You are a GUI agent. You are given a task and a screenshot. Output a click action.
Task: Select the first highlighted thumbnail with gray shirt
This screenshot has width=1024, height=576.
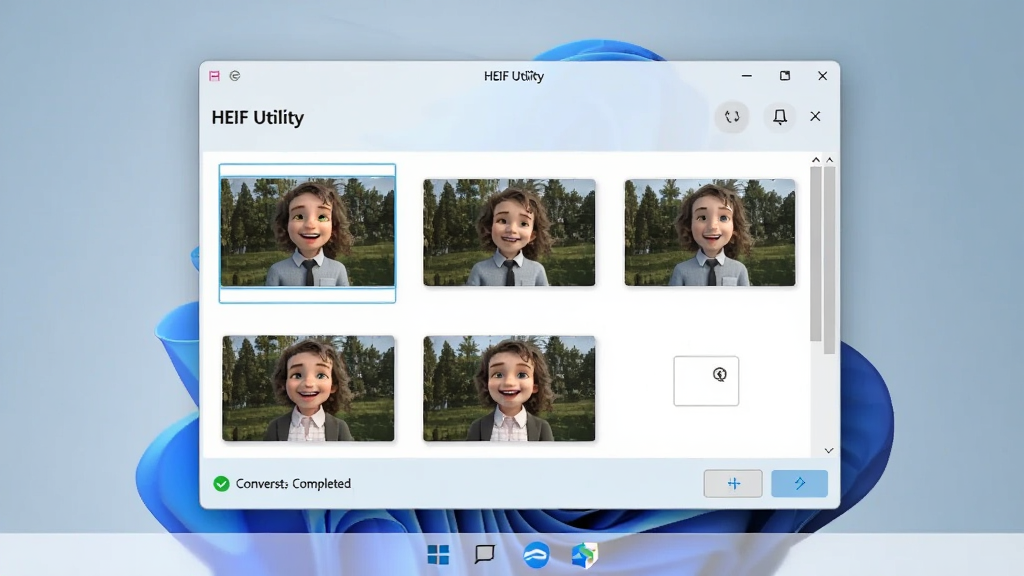click(x=308, y=233)
